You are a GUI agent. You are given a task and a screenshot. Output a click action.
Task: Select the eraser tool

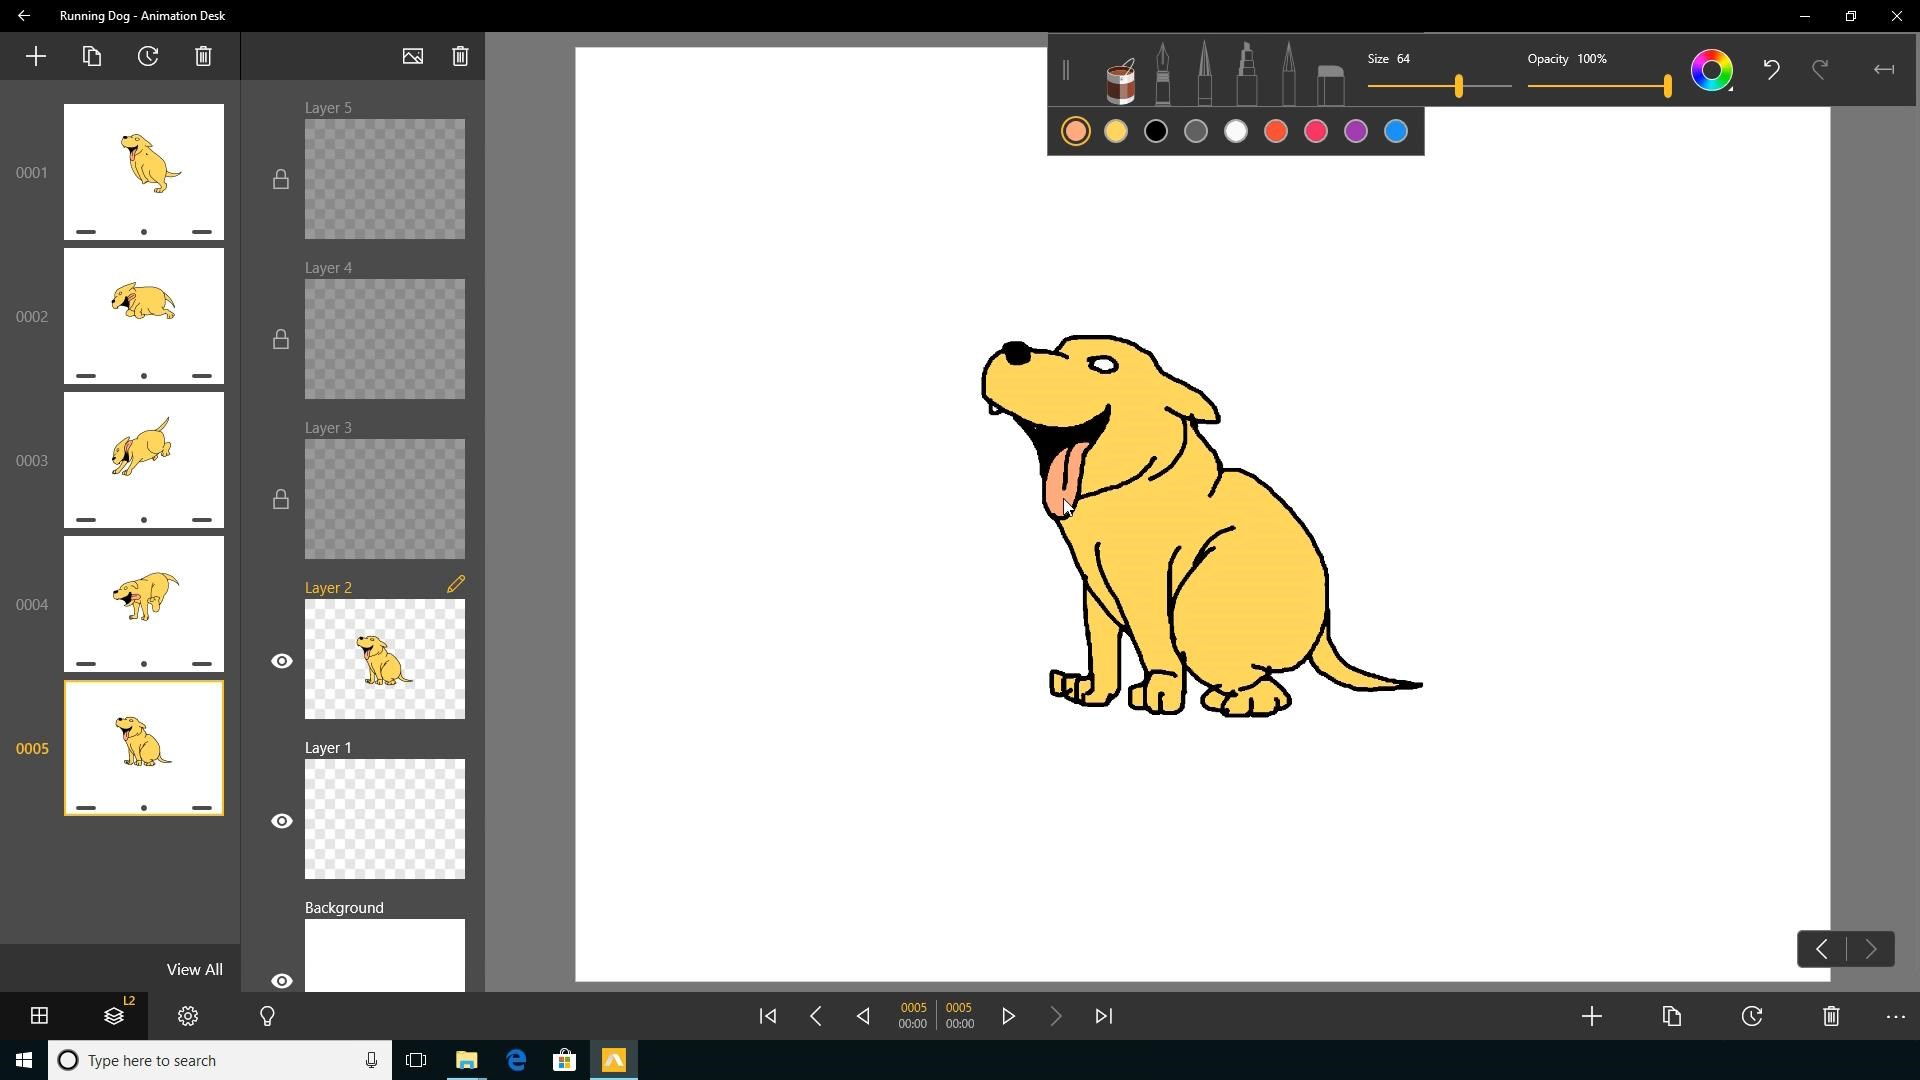[1330, 82]
